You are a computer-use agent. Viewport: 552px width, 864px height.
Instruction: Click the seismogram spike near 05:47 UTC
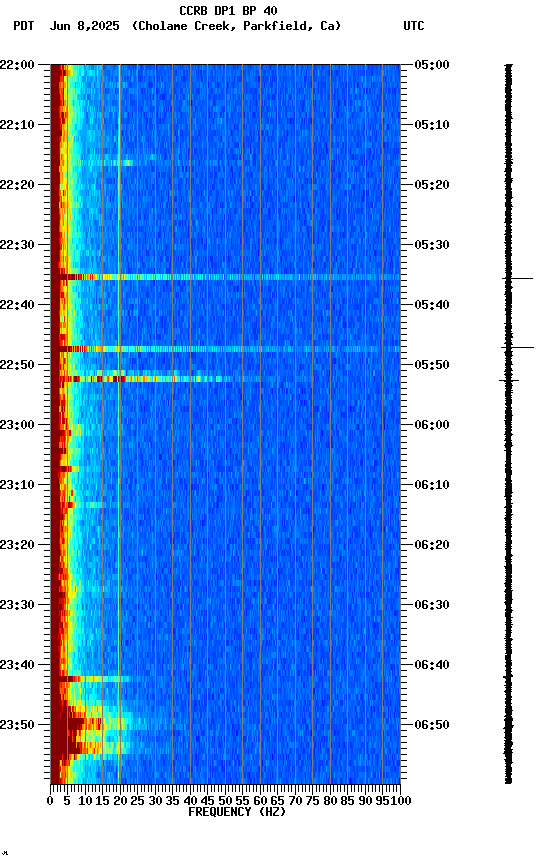point(517,348)
